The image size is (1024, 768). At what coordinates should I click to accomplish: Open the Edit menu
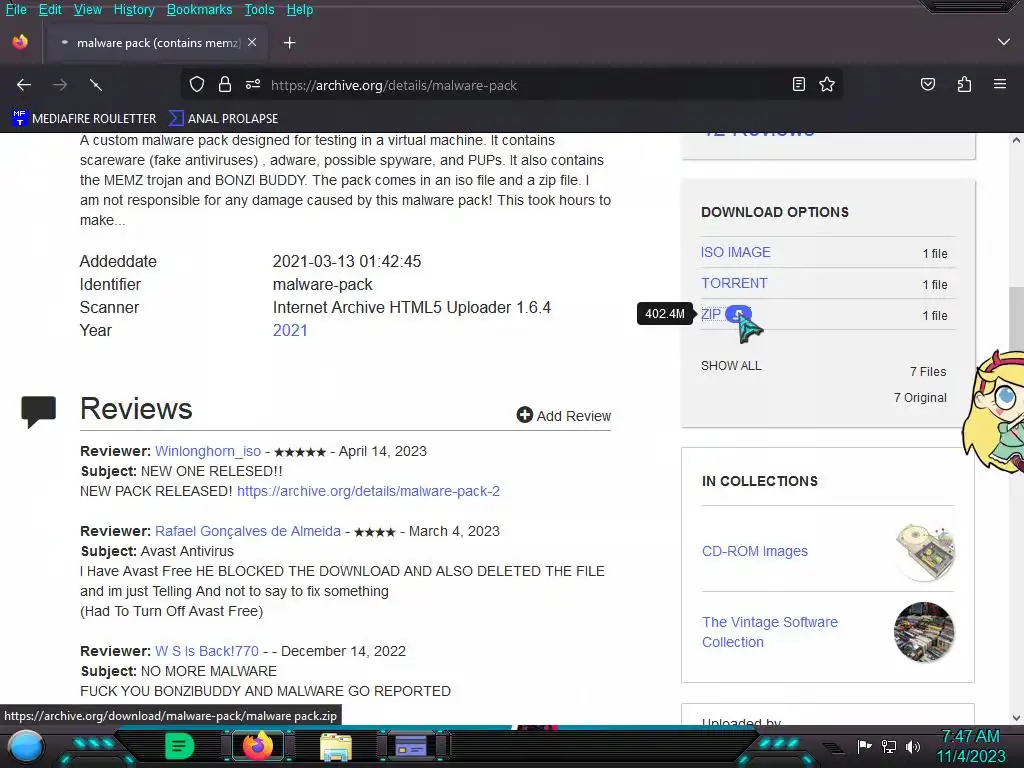coord(50,9)
